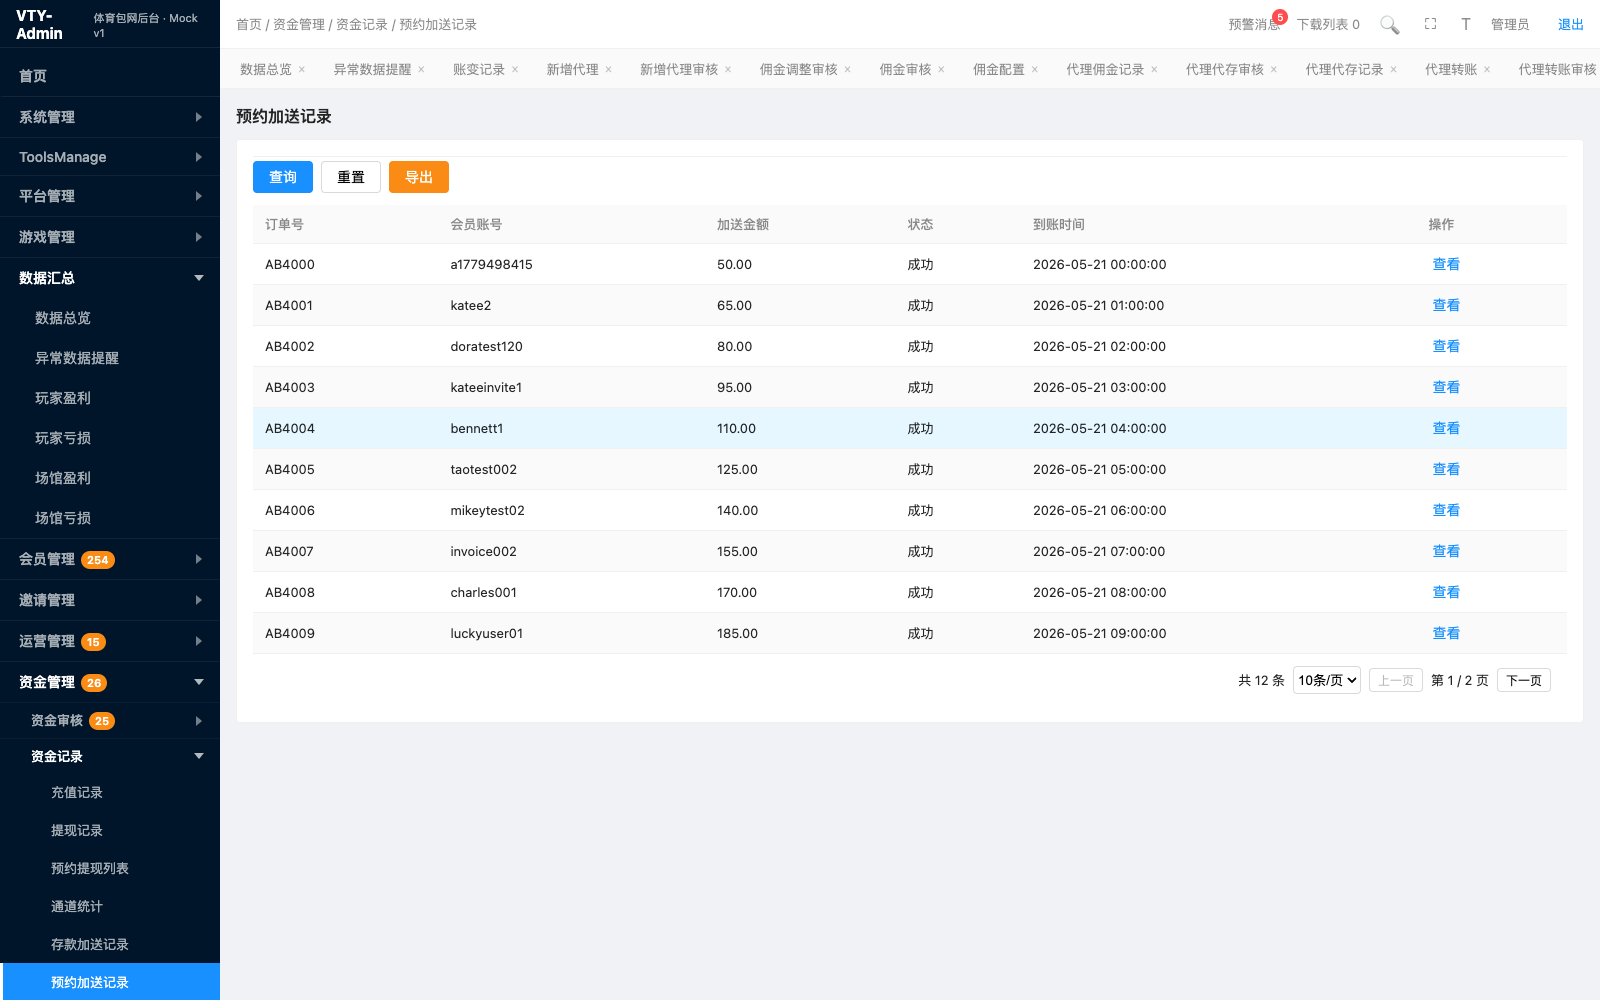
Task: Click the blue 查询 button
Action: pyautogui.click(x=283, y=177)
